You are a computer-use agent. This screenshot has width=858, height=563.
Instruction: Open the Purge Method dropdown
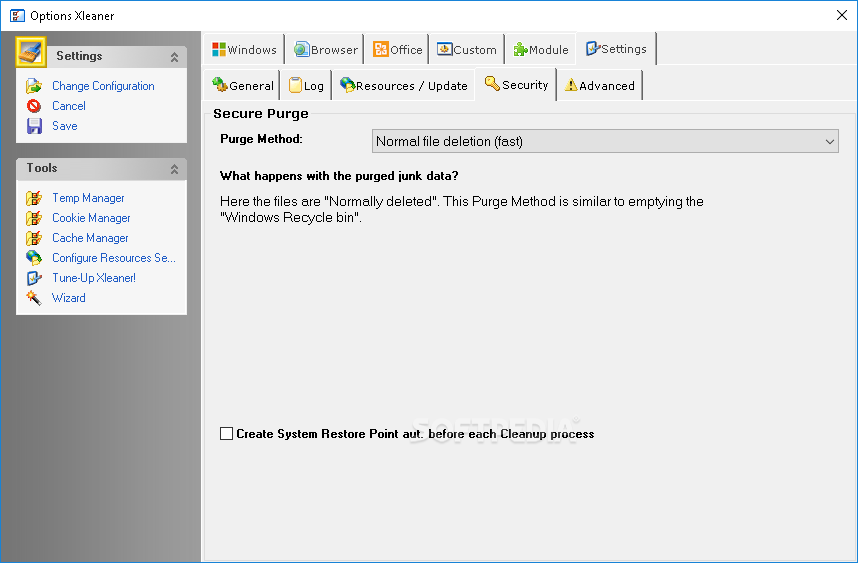click(x=605, y=141)
